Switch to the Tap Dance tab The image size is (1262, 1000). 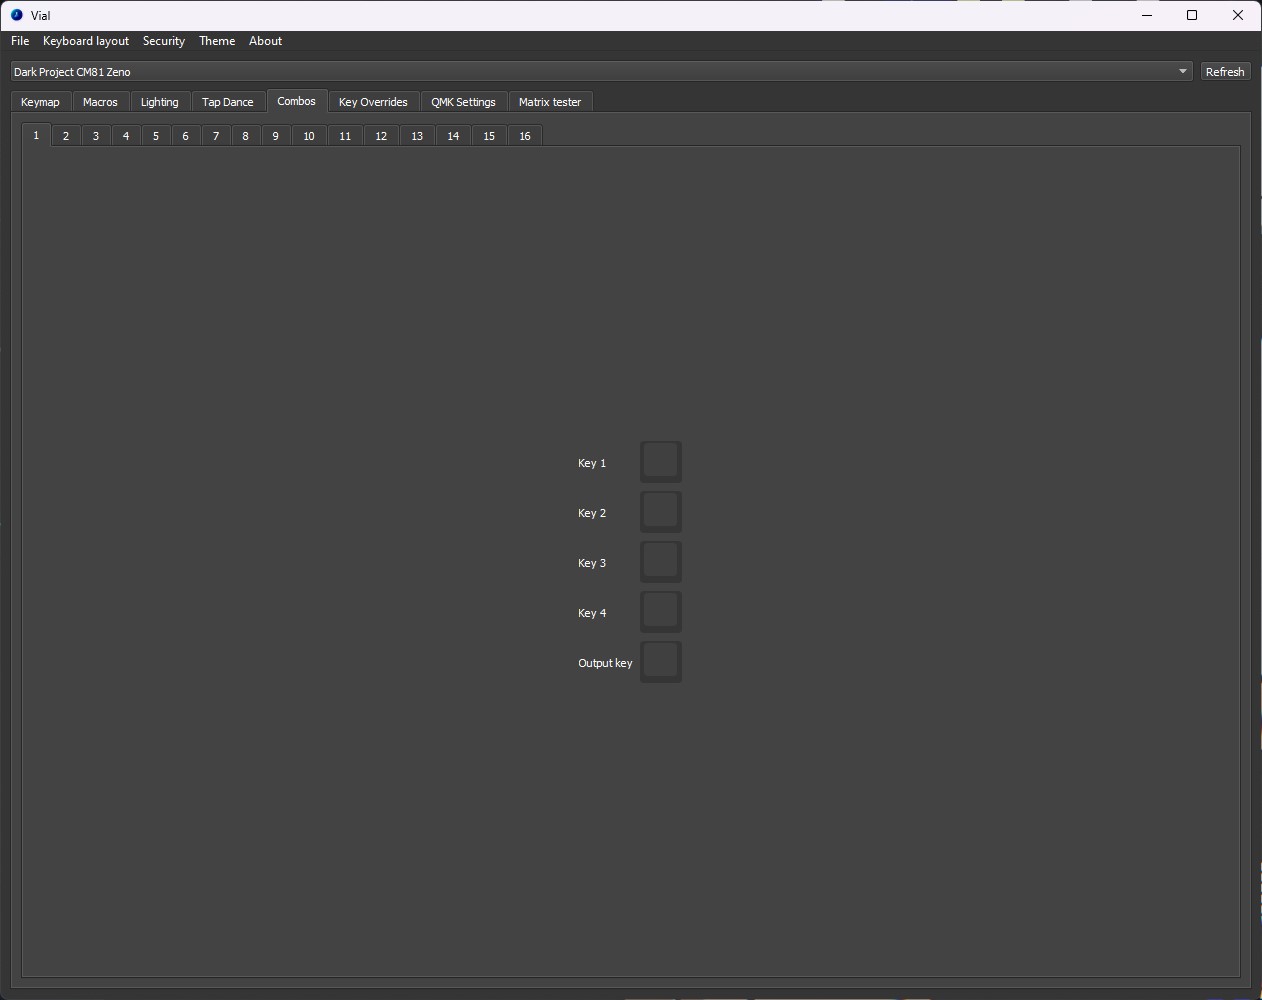coord(228,102)
